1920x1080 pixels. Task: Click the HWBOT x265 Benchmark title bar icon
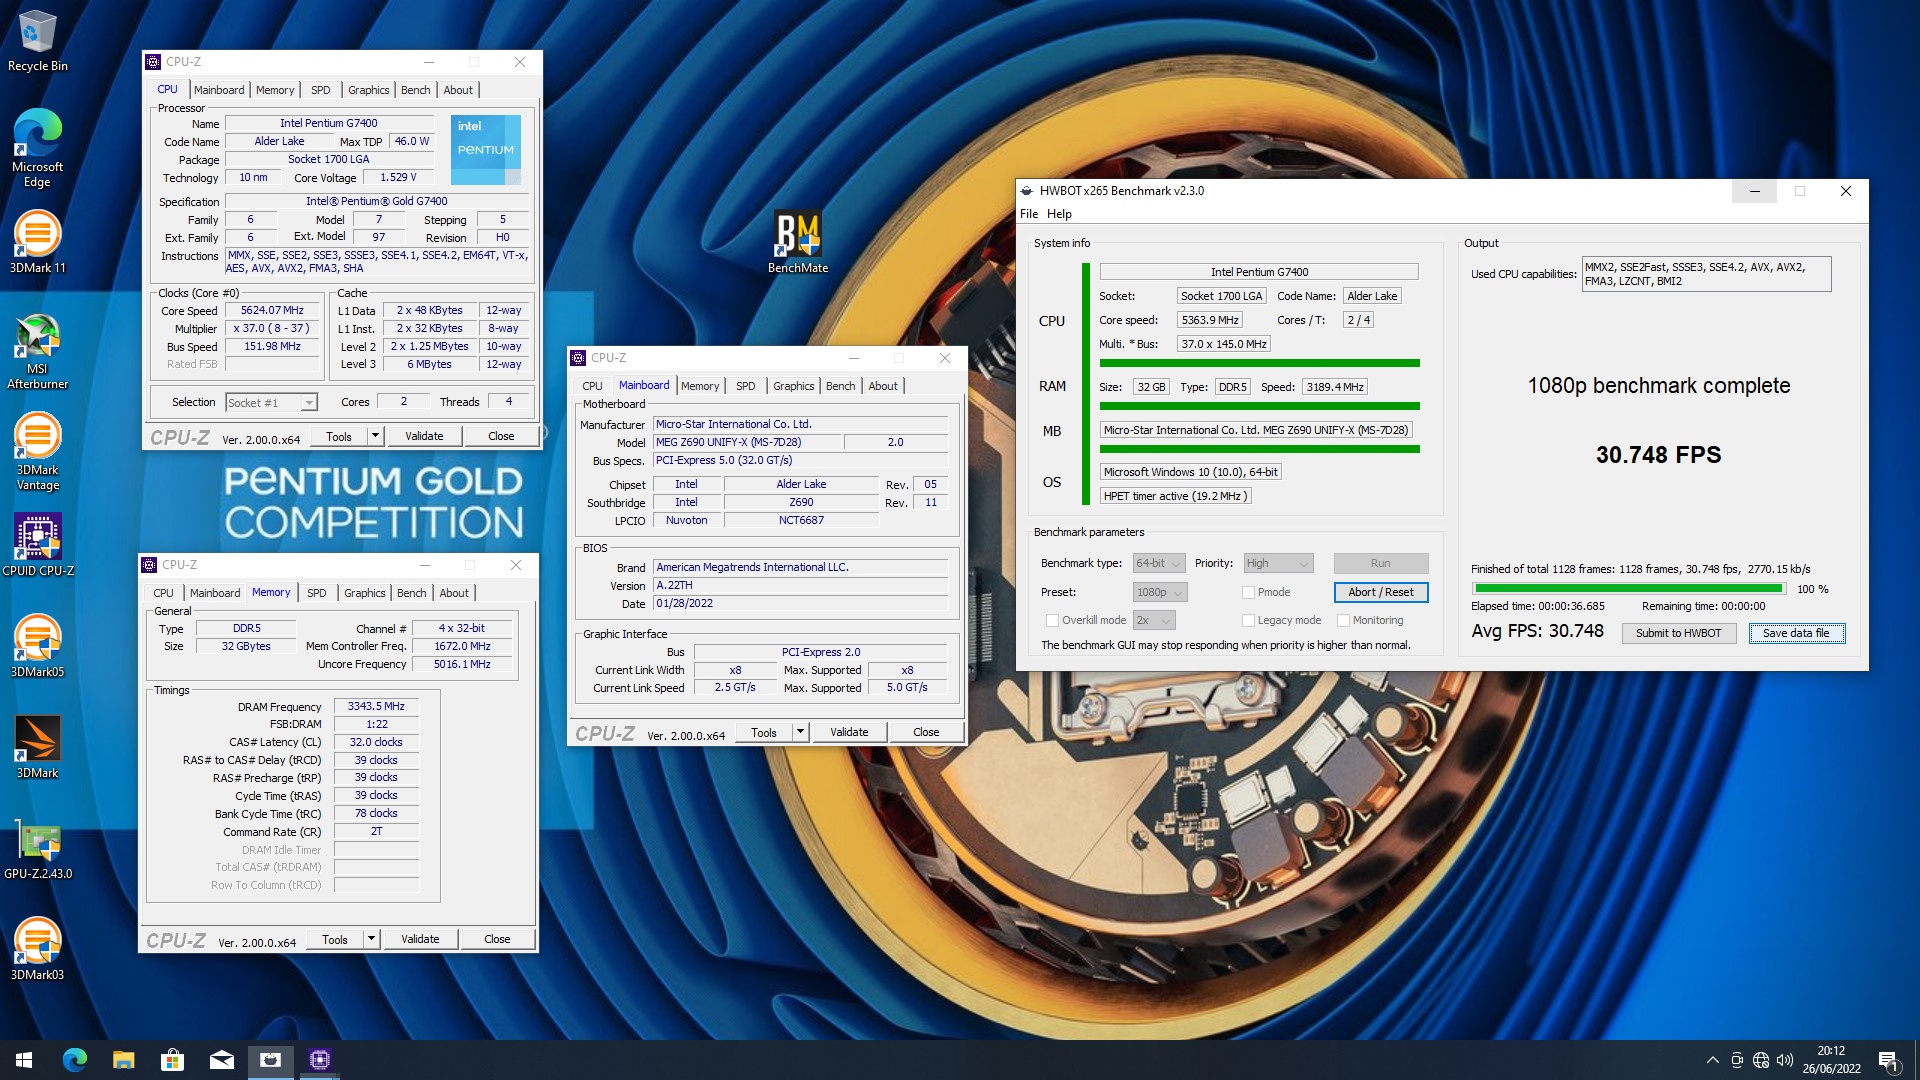[1026, 191]
